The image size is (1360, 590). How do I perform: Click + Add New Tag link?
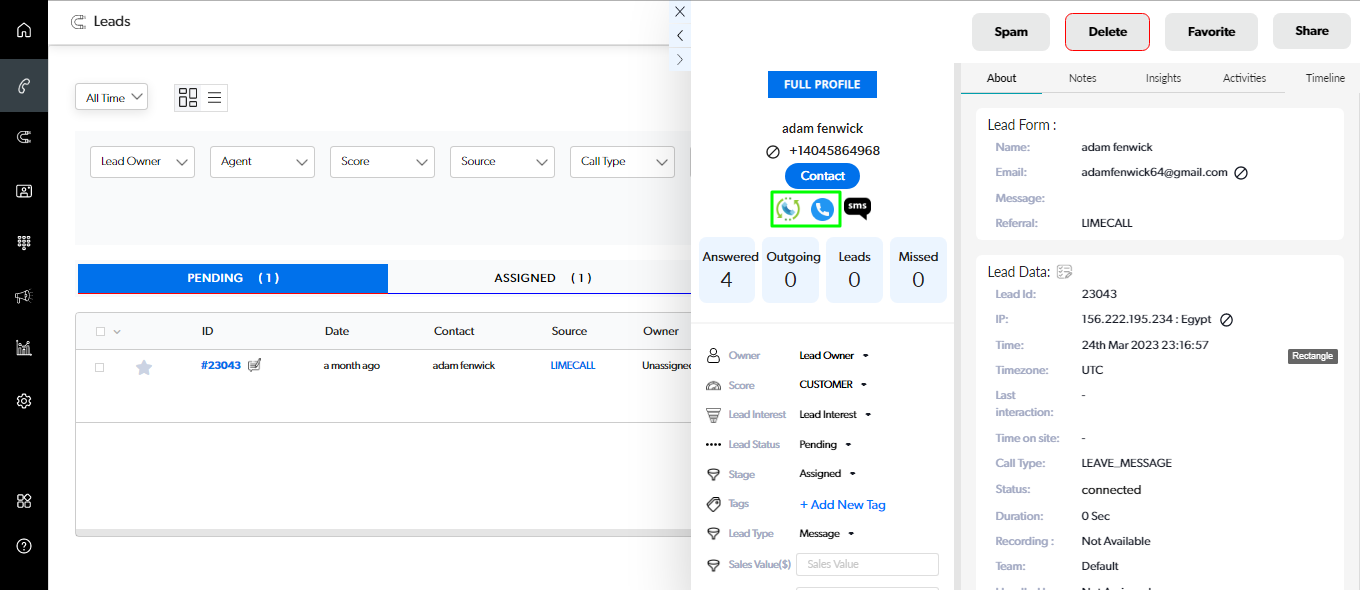click(843, 505)
